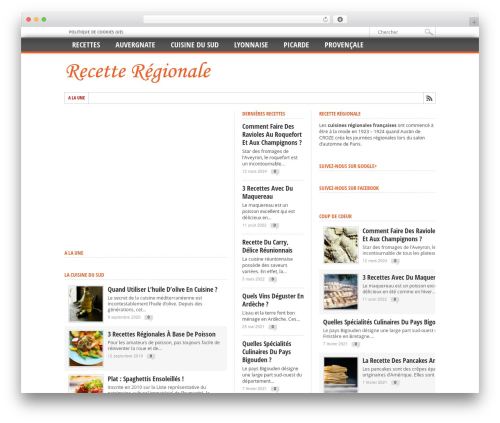Click comment count badge under Ravioles Au Roquefort
This screenshot has width=500, height=423.
point(275,172)
